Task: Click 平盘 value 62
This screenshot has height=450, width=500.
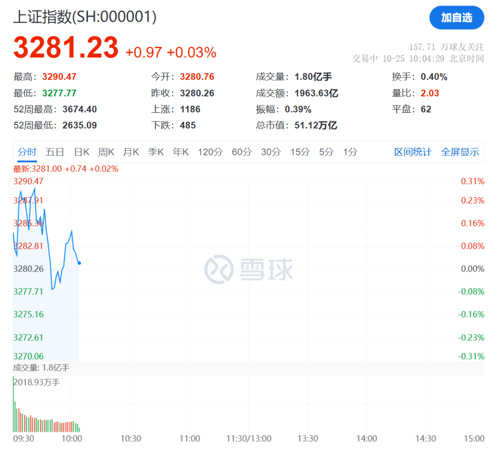Action: [426, 109]
